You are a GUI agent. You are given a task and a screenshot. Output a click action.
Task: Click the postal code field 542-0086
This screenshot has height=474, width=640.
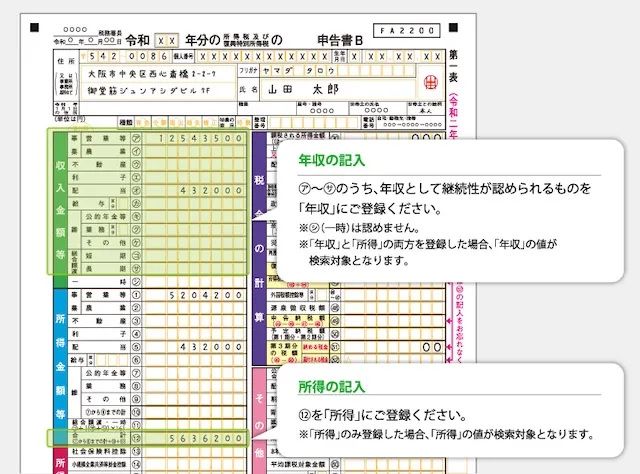[x=127, y=56]
